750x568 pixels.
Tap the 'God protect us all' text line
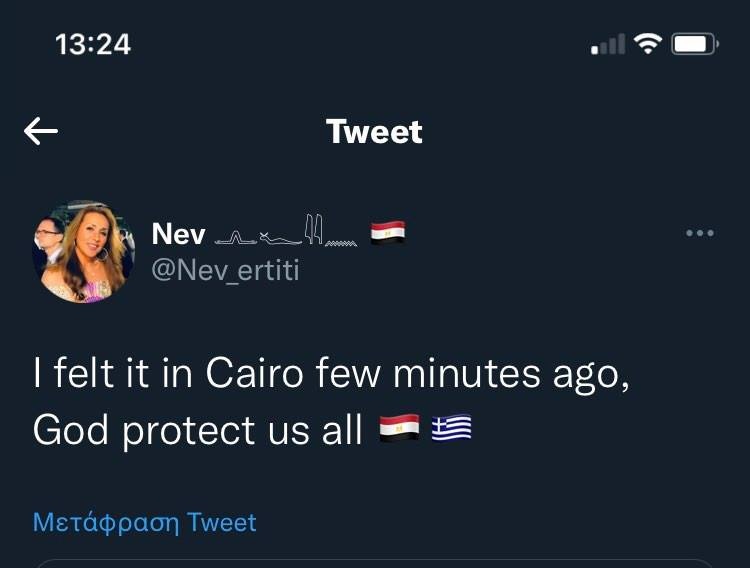click(197, 430)
